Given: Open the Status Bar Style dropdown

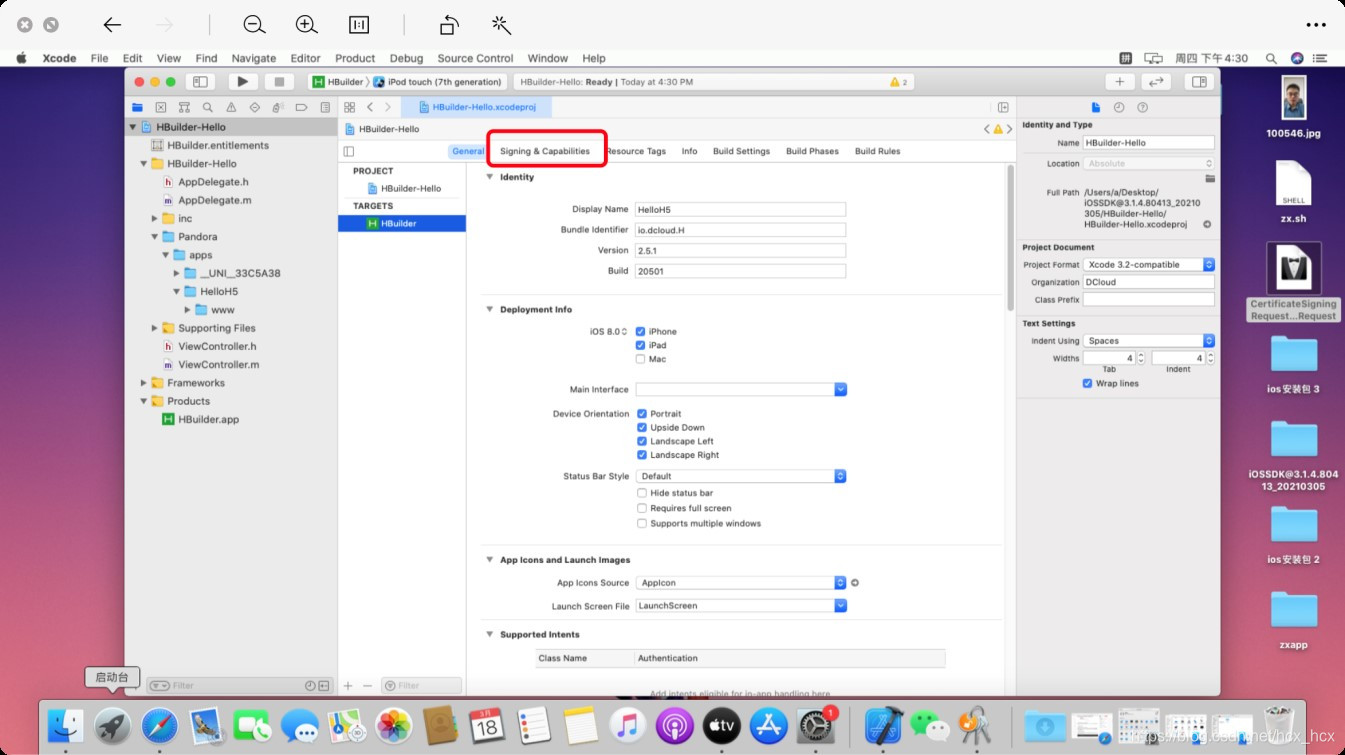Looking at the screenshot, I should 741,476.
